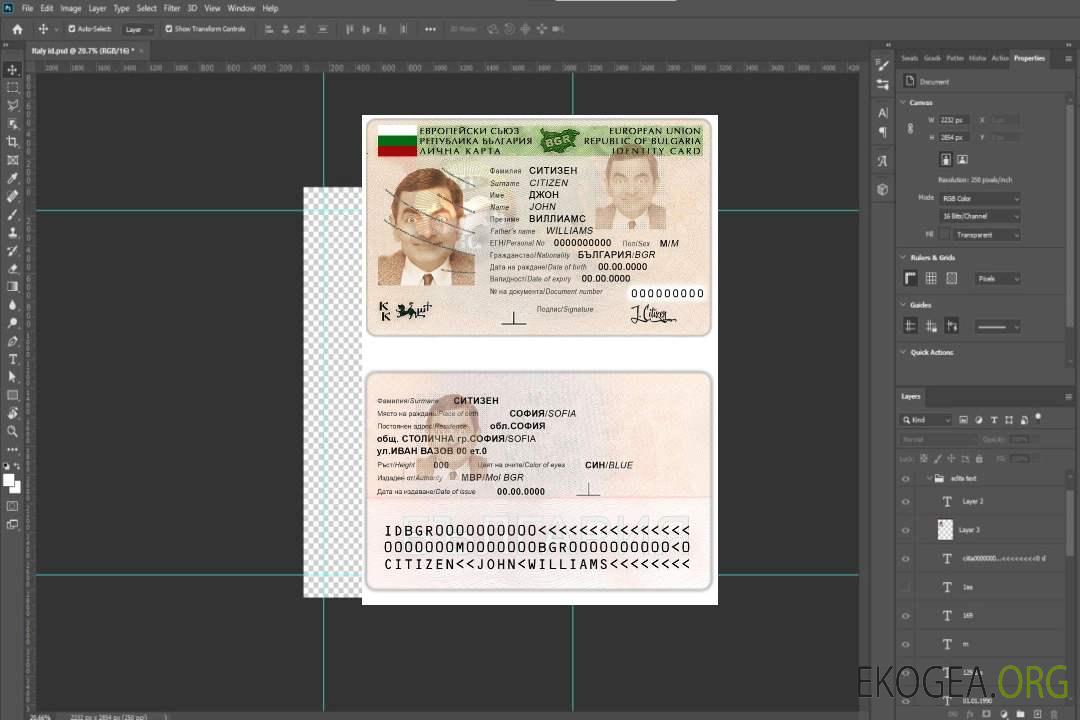1080x720 pixels.
Task: Show the hidden 'Ies' text layer
Action: (x=906, y=587)
